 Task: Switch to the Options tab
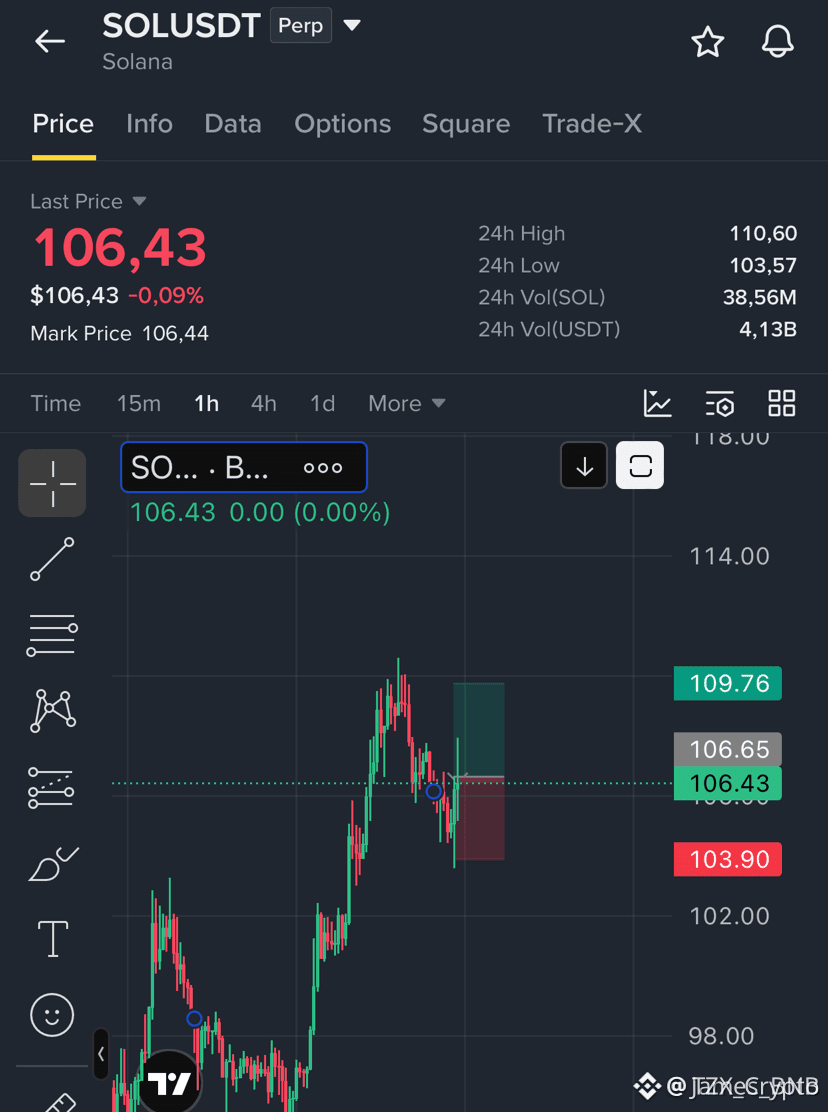(x=342, y=124)
